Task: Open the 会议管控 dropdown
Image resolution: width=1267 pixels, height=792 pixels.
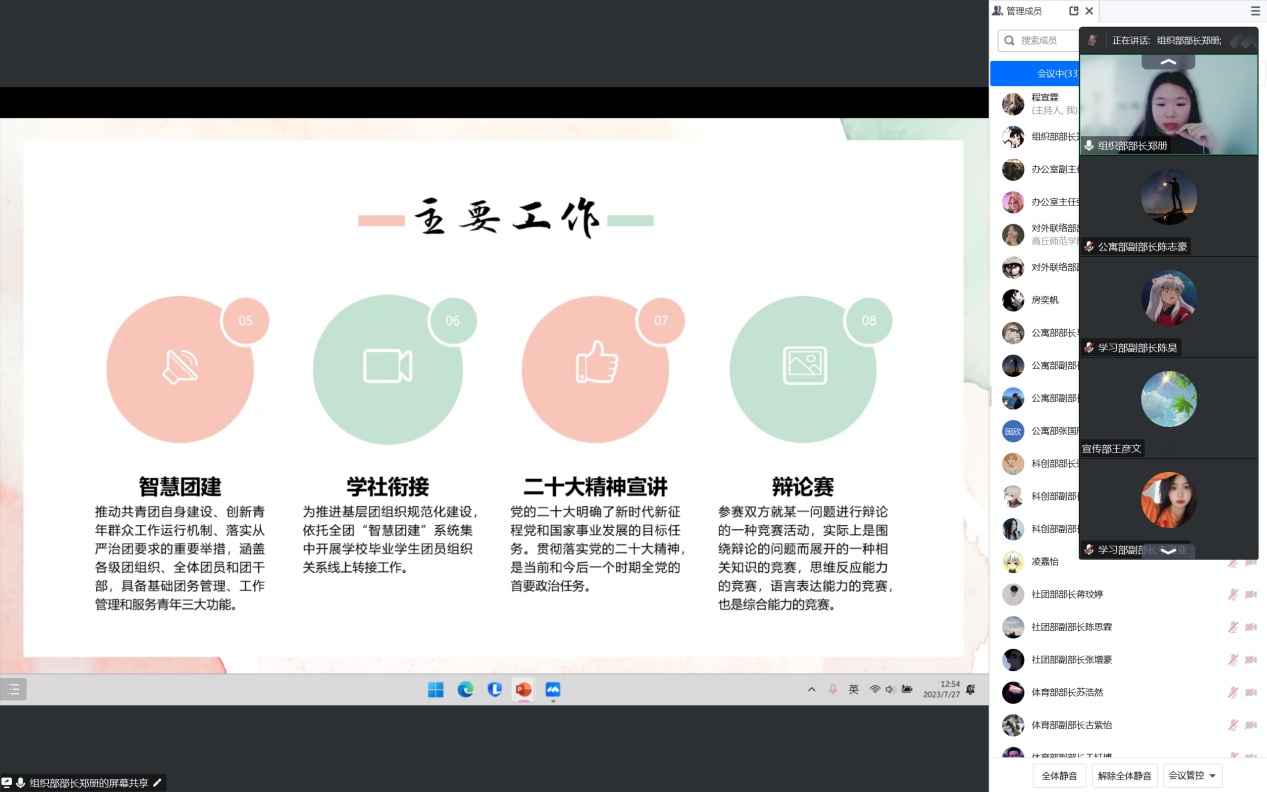Action: click(1194, 776)
